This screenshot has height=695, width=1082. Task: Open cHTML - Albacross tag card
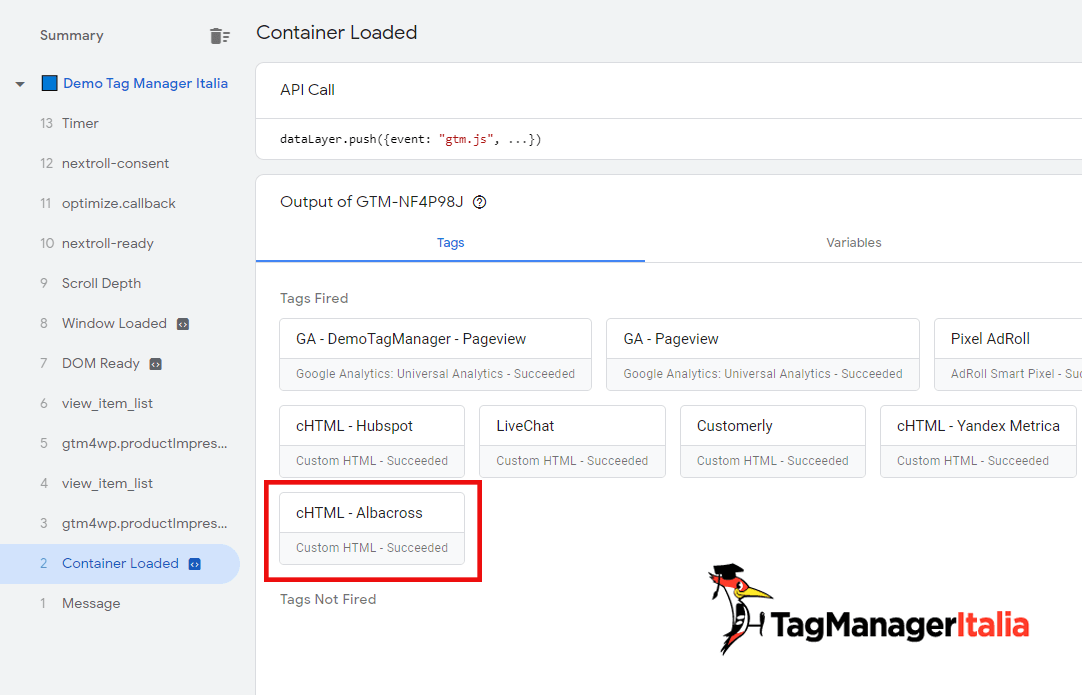coord(372,529)
